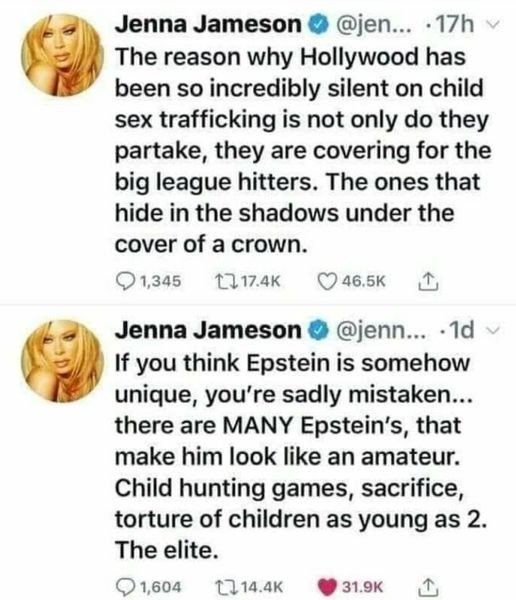Select the verified badge on the second tweet
The height and width of the screenshot is (600, 516).
click(x=318, y=331)
